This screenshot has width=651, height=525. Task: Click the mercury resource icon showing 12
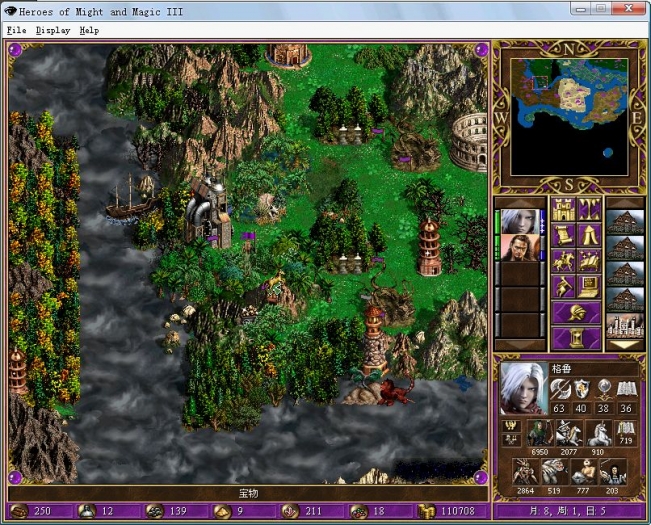click(x=87, y=511)
